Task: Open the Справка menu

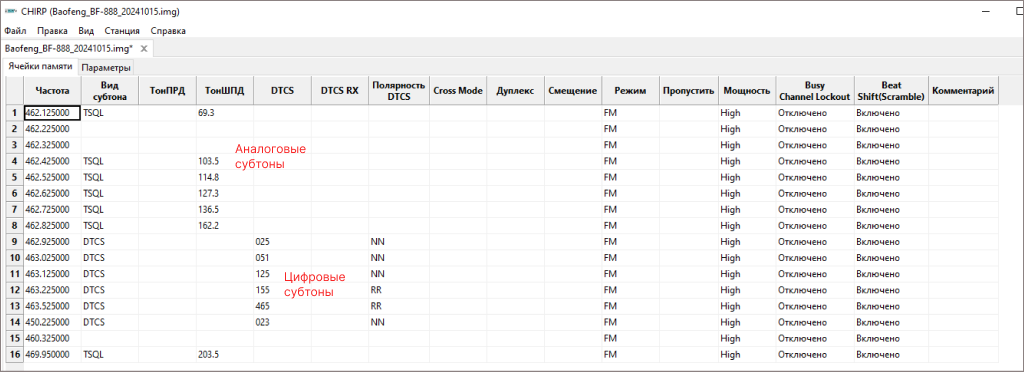Action: (x=168, y=31)
